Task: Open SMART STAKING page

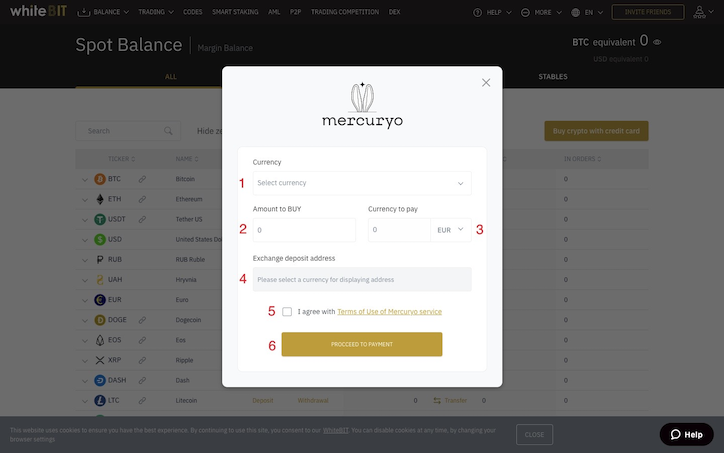Action: pyautogui.click(x=235, y=12)
